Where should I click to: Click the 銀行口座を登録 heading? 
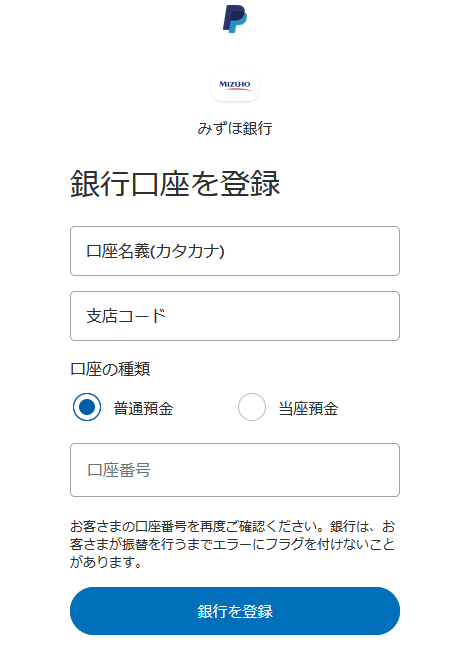(x=175, y=184)
